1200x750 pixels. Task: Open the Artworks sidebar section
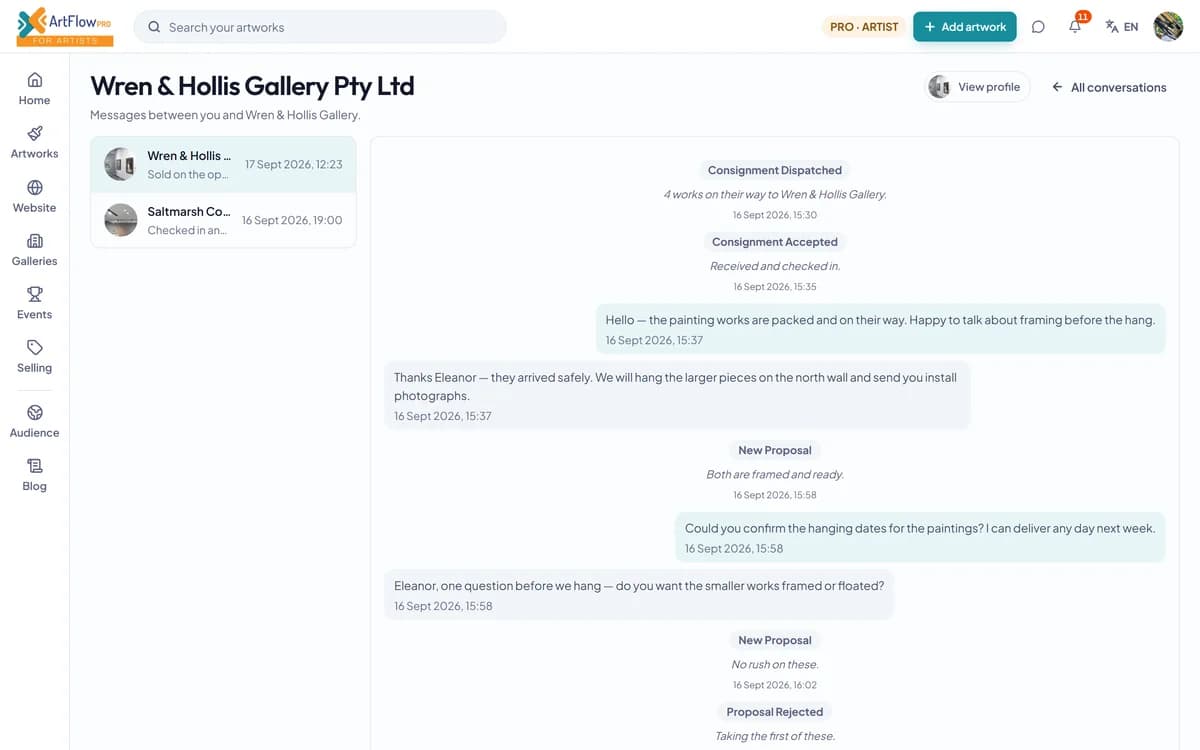coord(34,142)
